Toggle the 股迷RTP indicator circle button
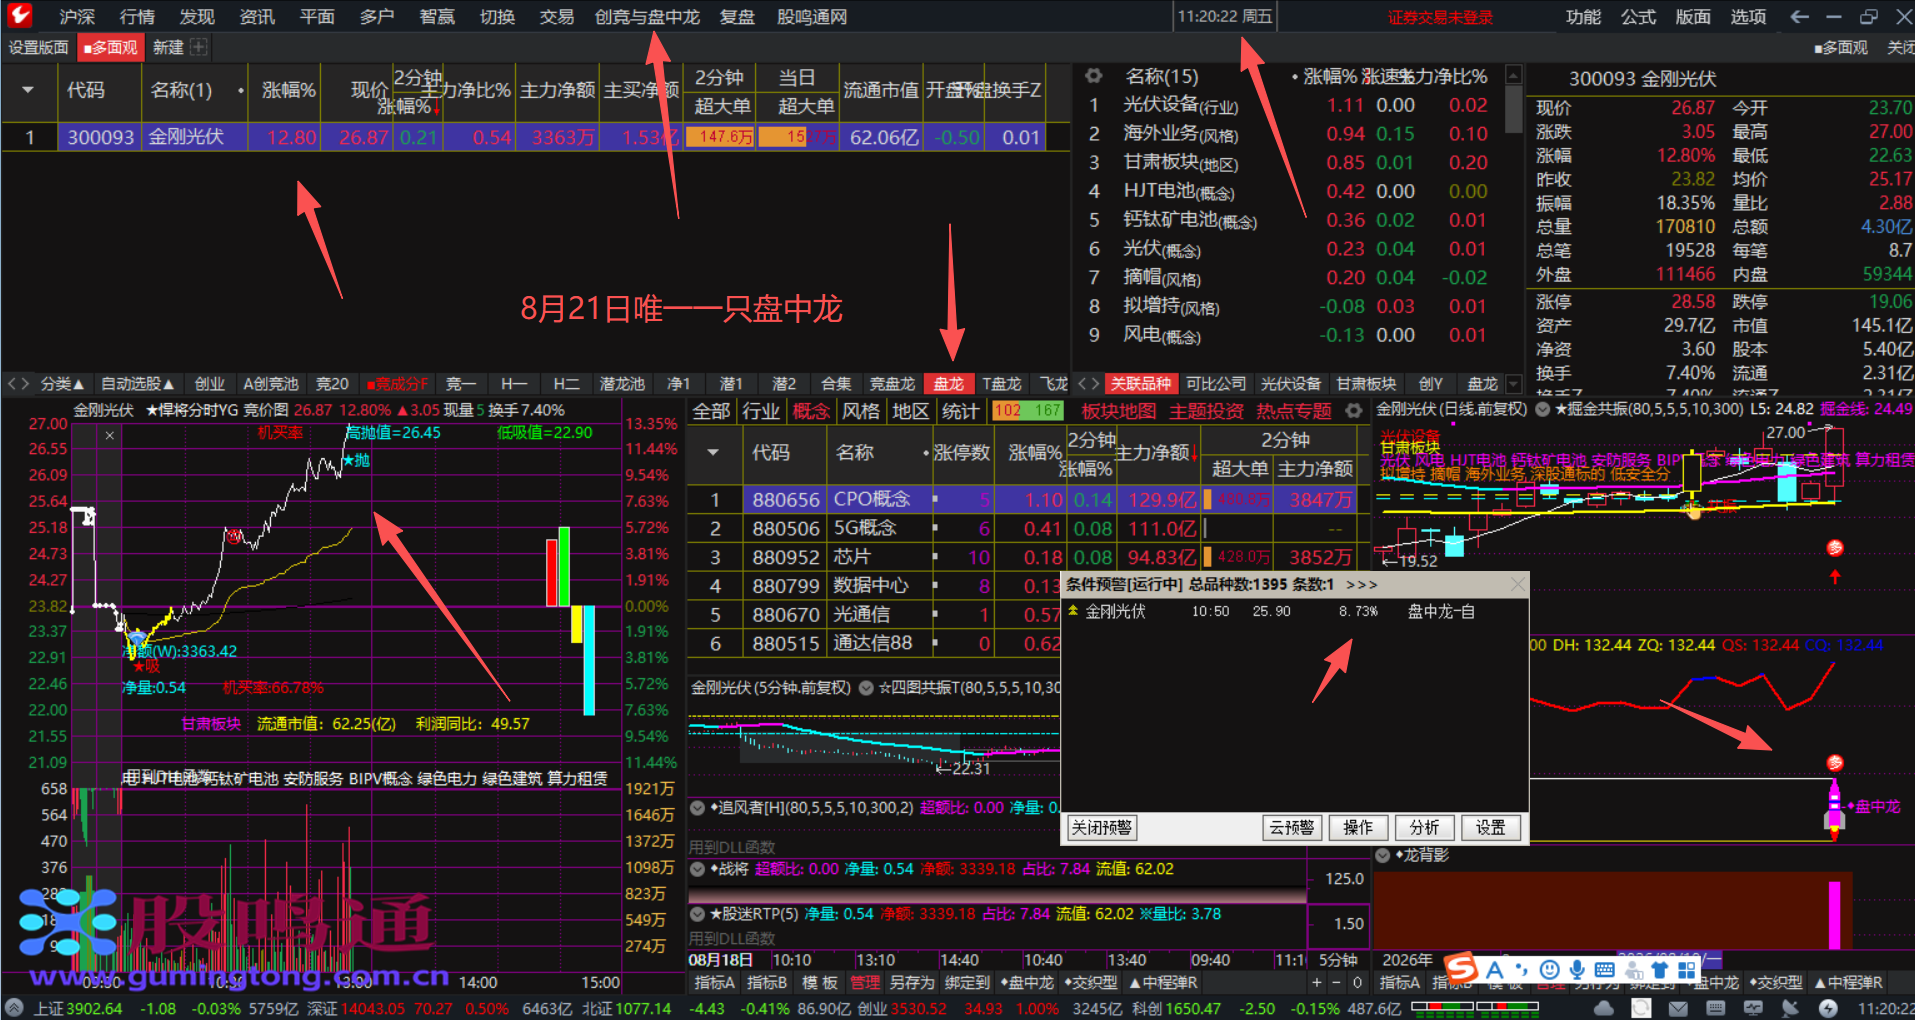Viewport: 1915px width, 1020px height. point(698,914)
